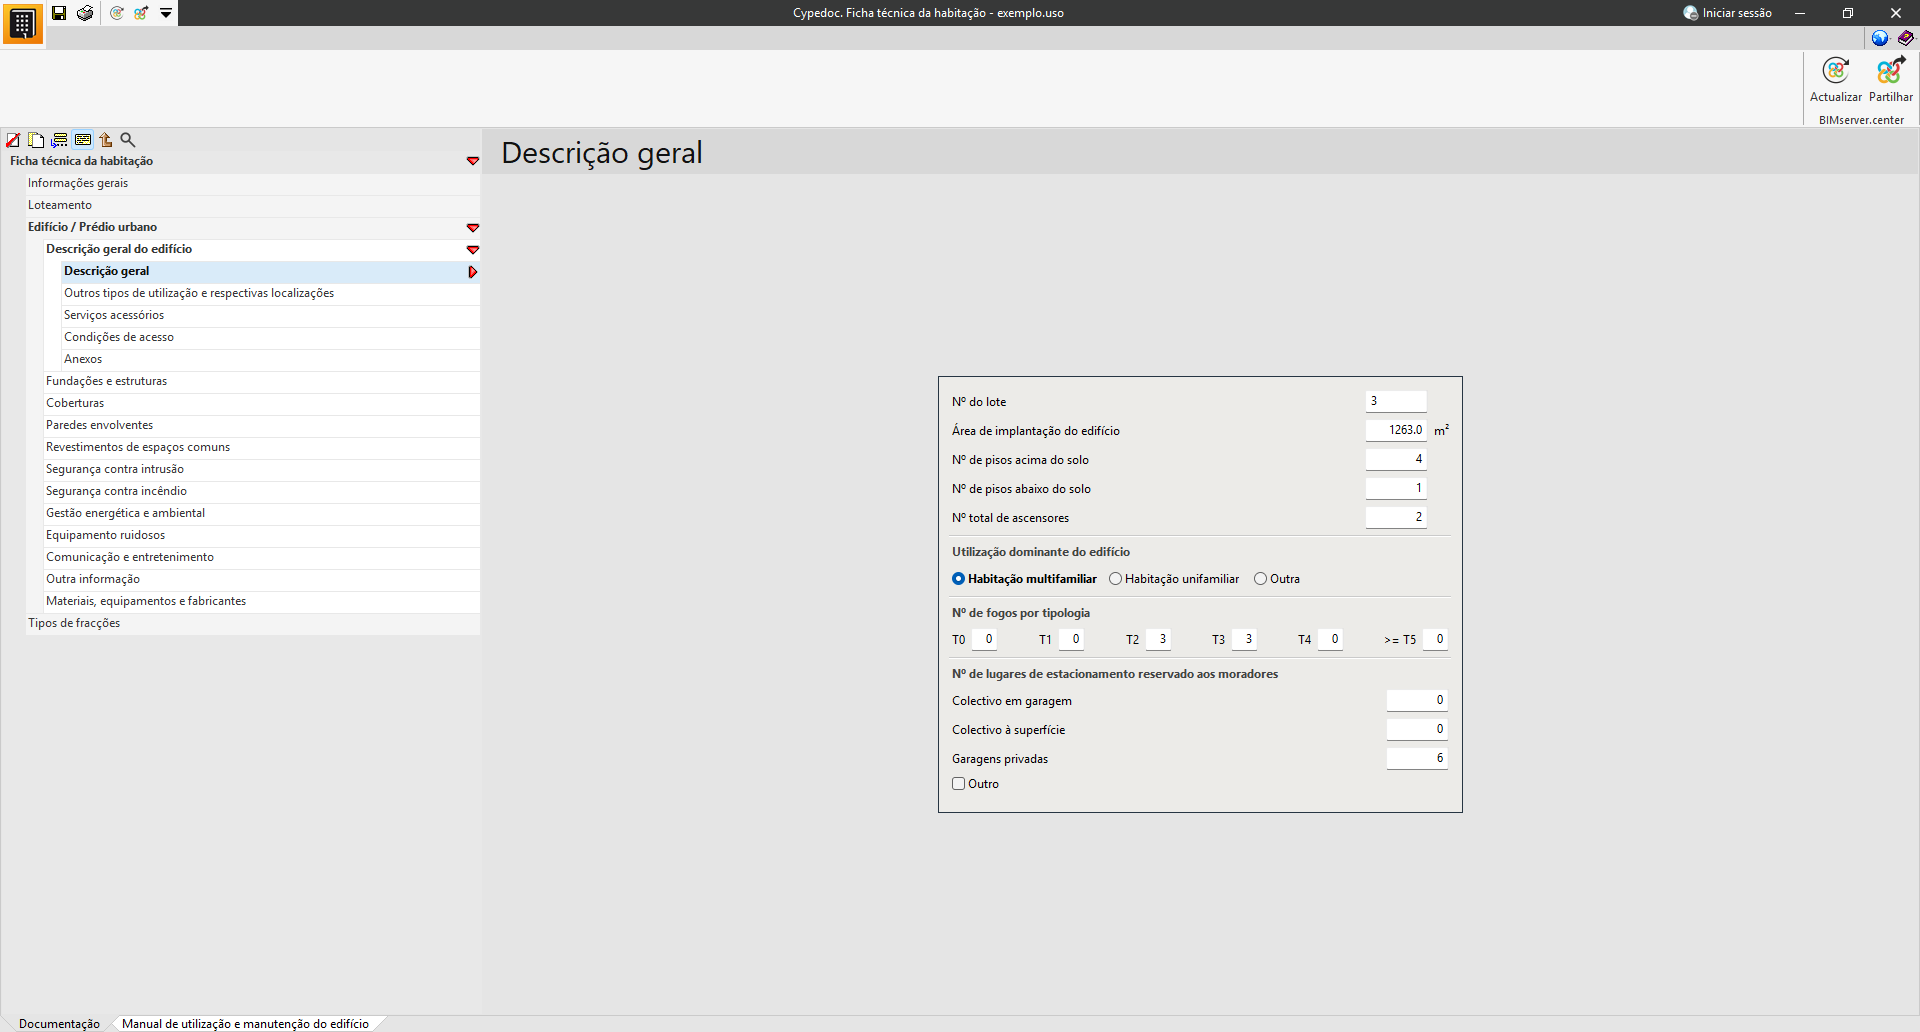Click the Colectivo à superfície input field
1920x1032 pixels.
pyautogui.click(x=1417, y=729)
